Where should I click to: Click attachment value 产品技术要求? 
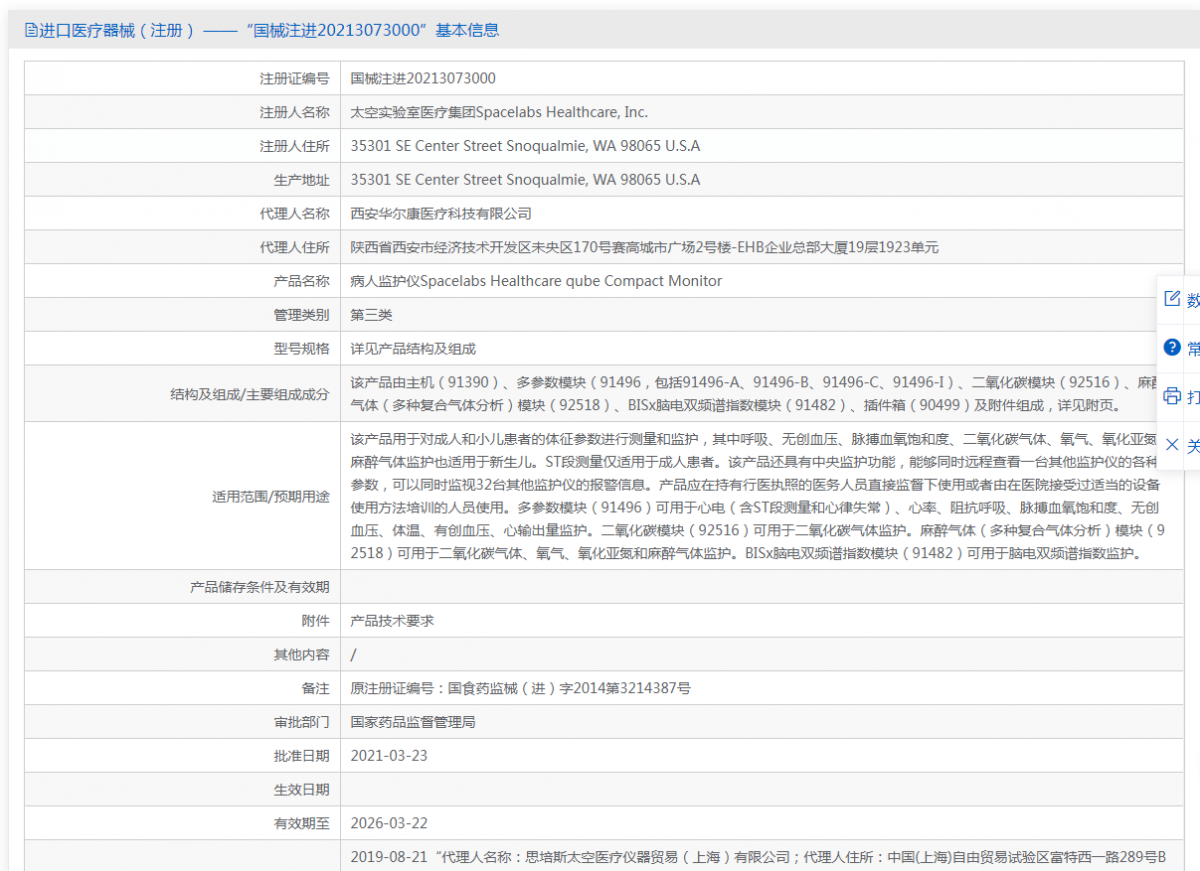click(x=392, y=621)
